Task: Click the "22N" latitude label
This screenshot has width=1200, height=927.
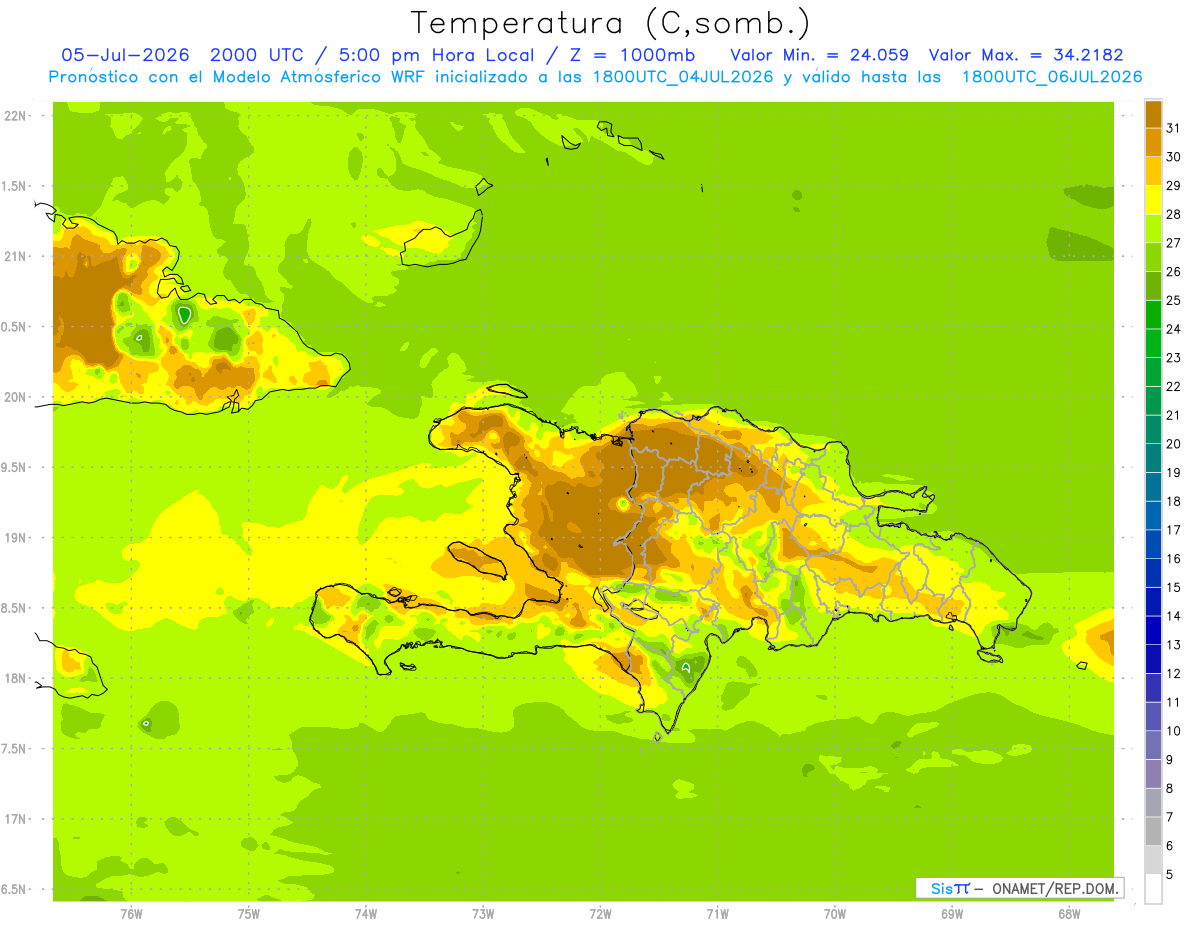Action: (16, 116)
